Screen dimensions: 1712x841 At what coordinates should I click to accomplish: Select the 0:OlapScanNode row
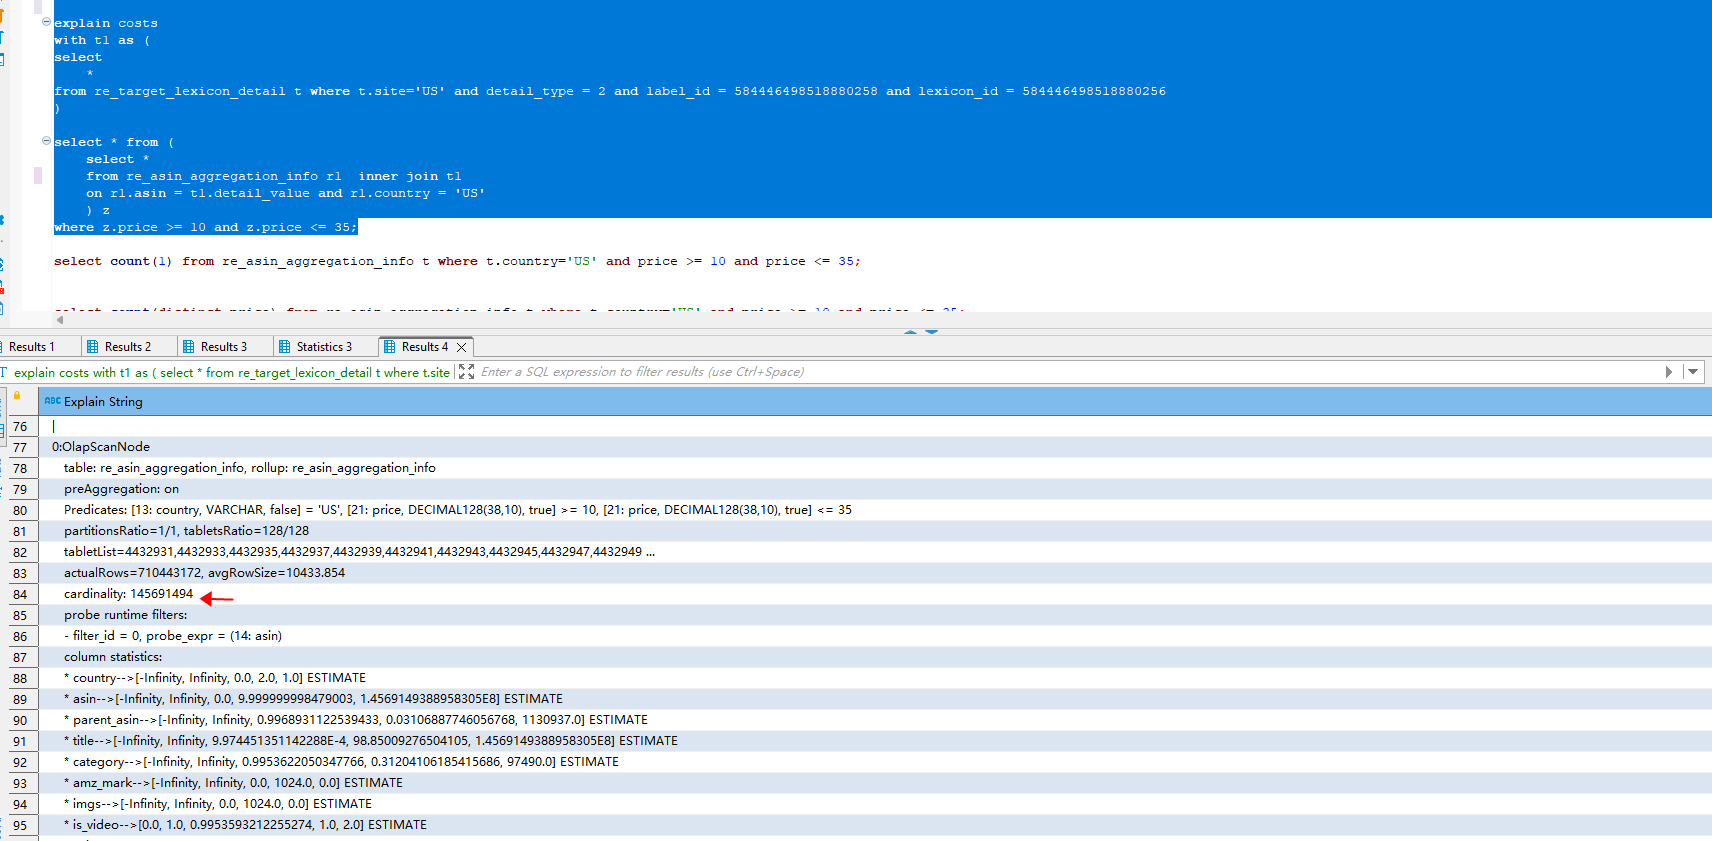click(x=101, y=447)
